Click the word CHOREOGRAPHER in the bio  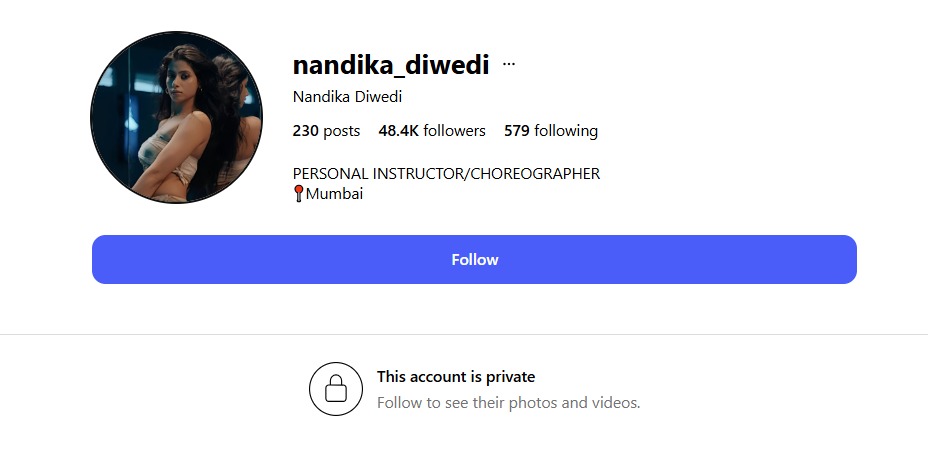coord(535,173)
